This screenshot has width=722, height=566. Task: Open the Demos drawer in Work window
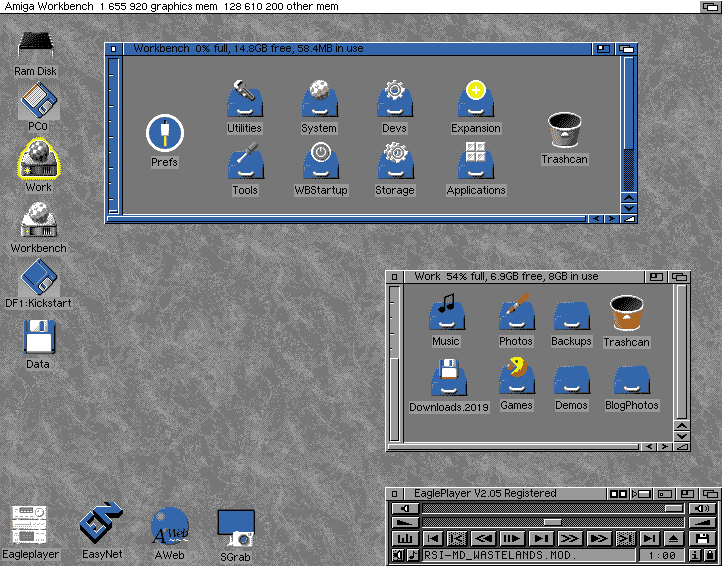[x=571, y=388]
